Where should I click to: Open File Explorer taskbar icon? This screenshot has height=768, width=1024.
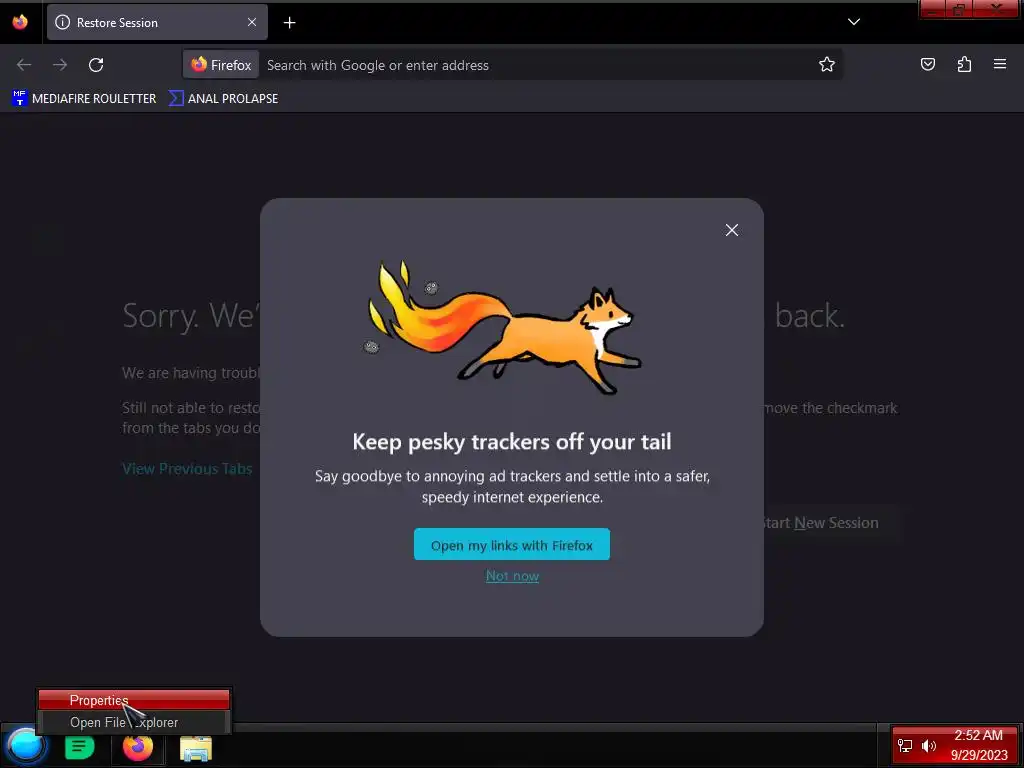tap(196, 748)
